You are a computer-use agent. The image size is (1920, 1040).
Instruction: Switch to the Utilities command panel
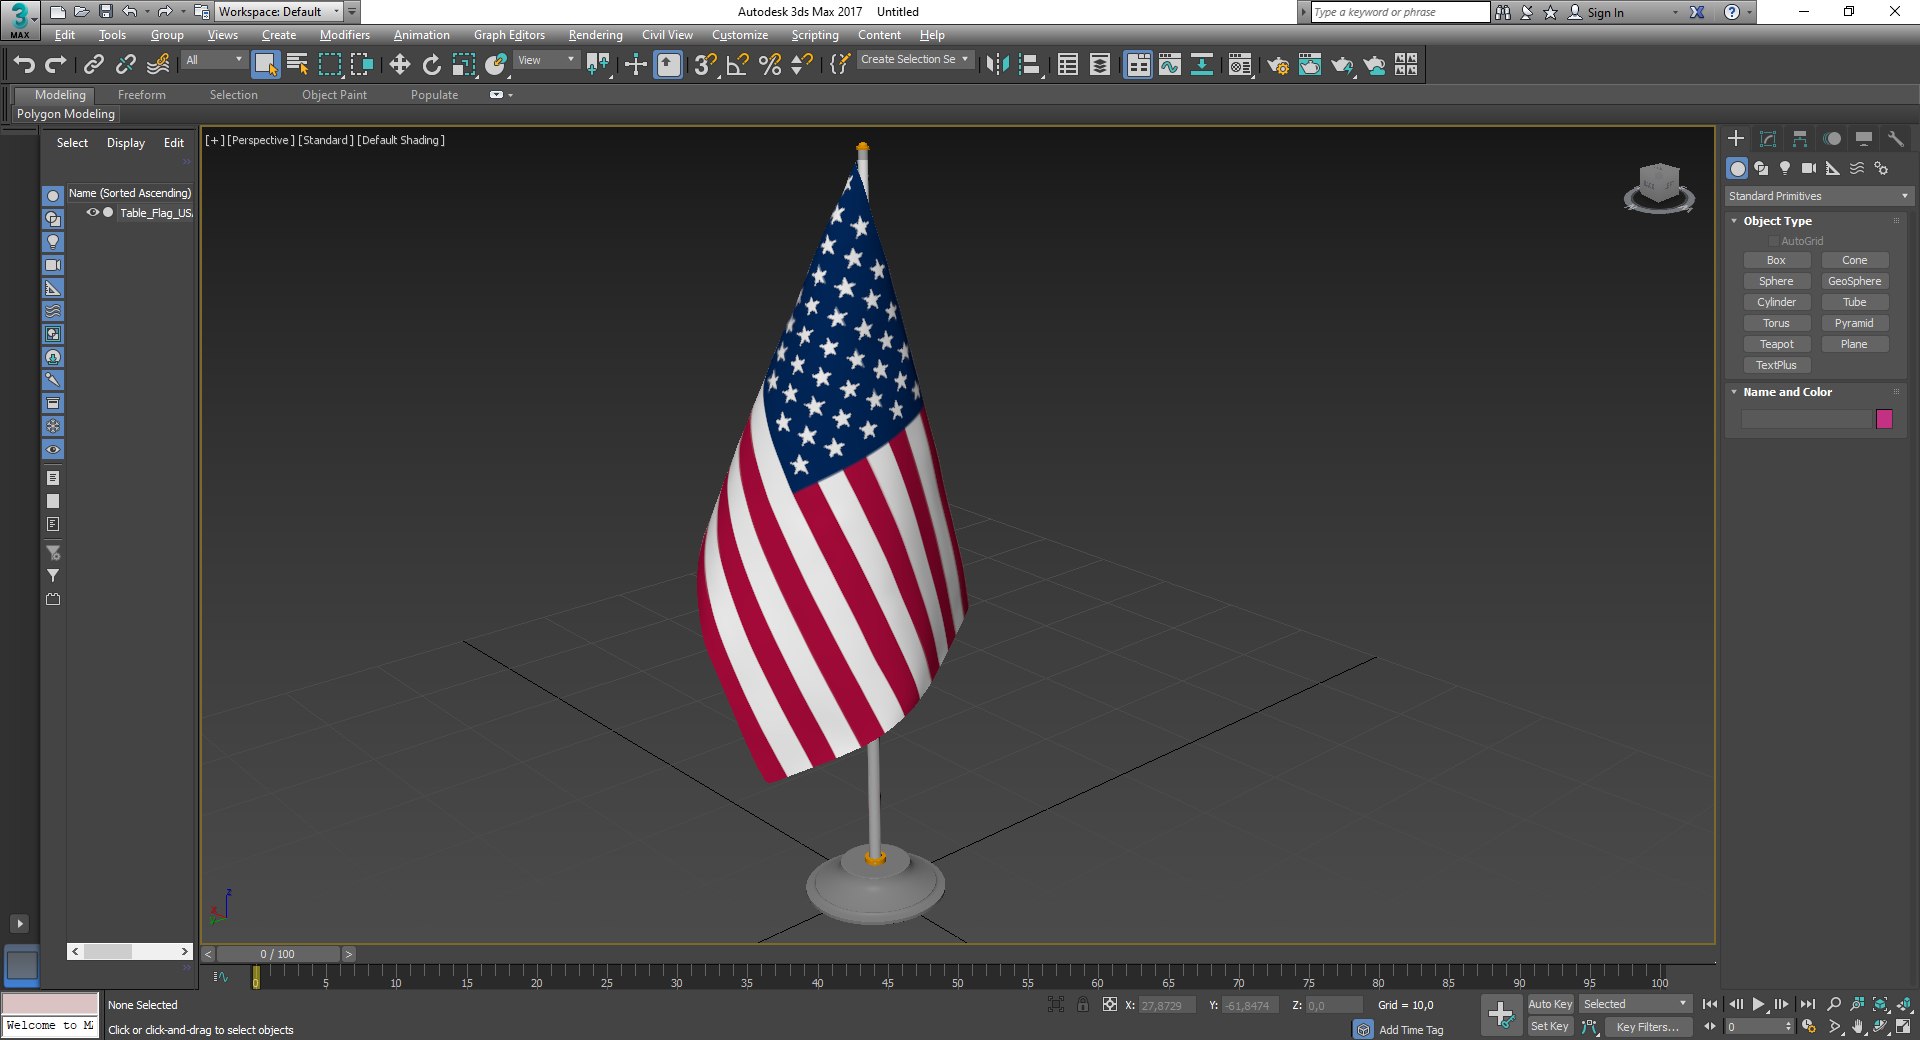pyautogui.click(x=1896, y=139)
